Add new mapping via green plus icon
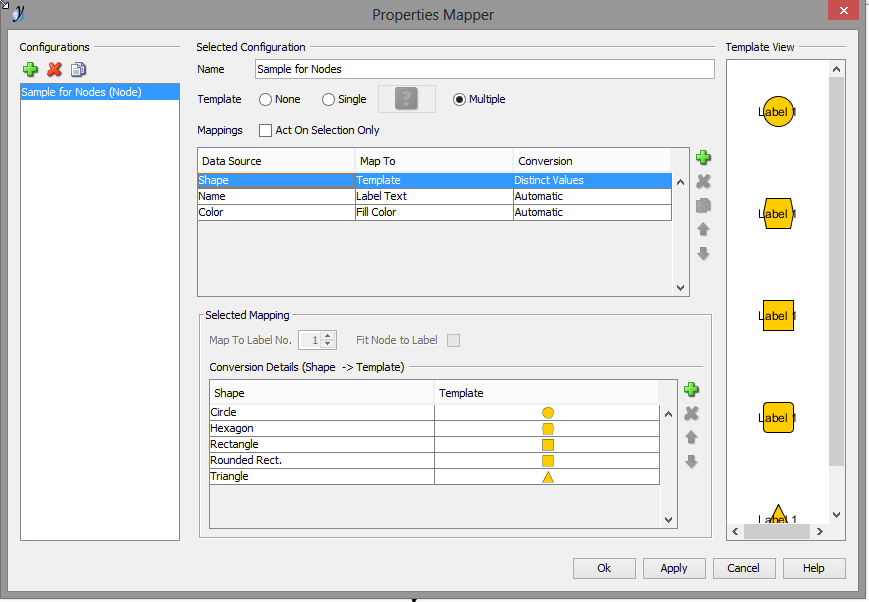The image size is (869, 602). coord(703,158)
